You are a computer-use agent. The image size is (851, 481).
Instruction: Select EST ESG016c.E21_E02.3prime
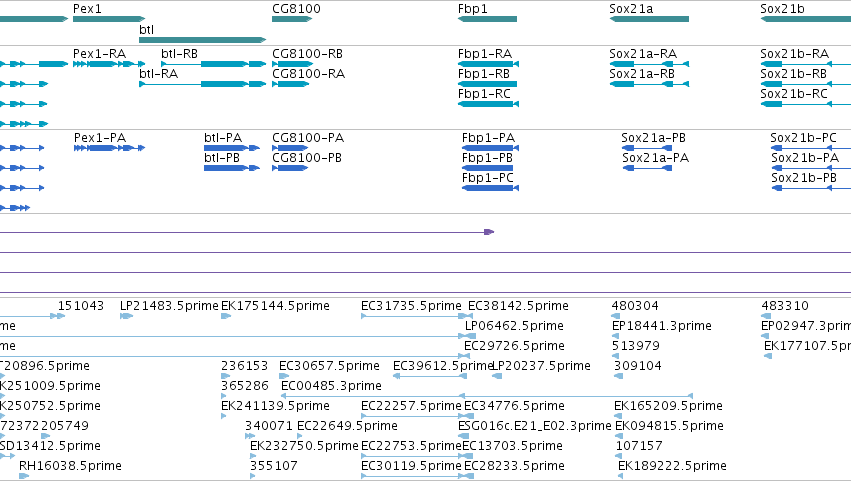[535, 426]
